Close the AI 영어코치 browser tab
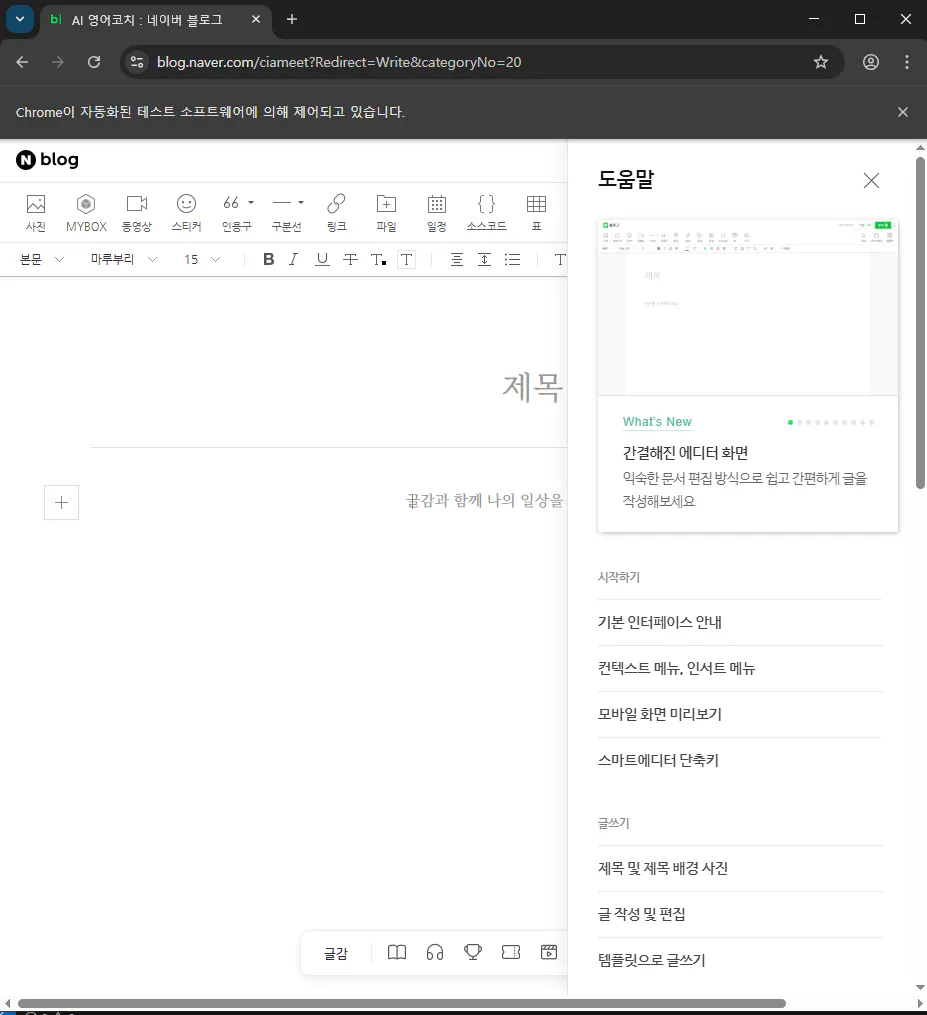This screenshot has height=1015, width=927. pos(256,19)
